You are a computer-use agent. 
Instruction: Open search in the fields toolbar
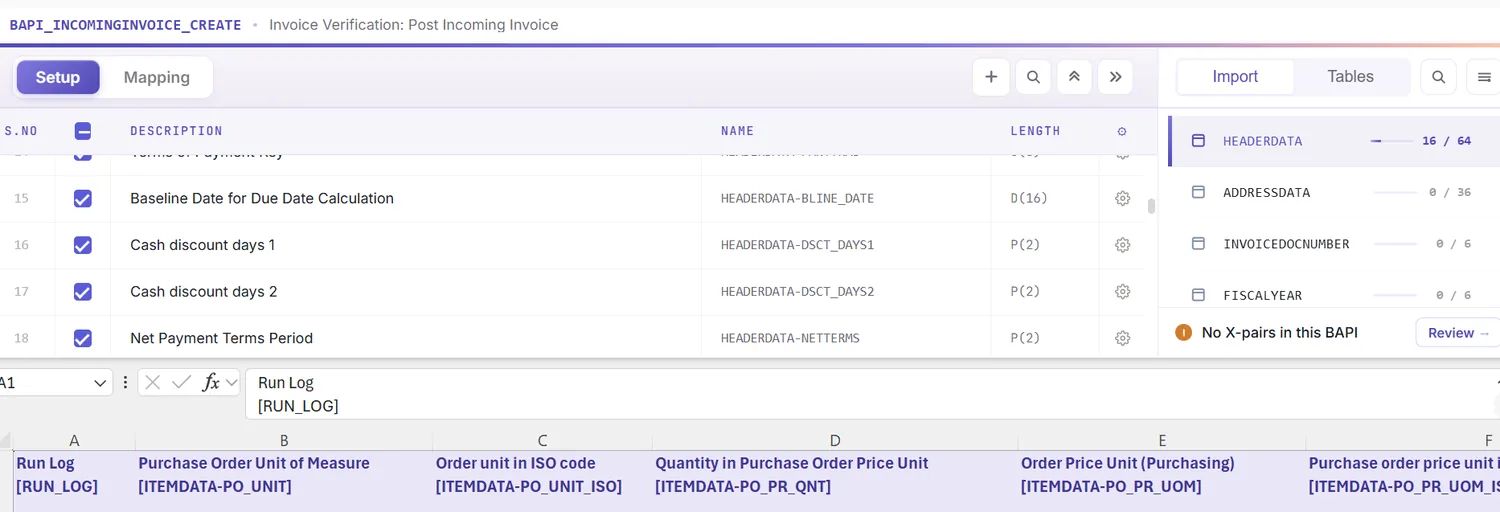click(x=1033, y=77)
